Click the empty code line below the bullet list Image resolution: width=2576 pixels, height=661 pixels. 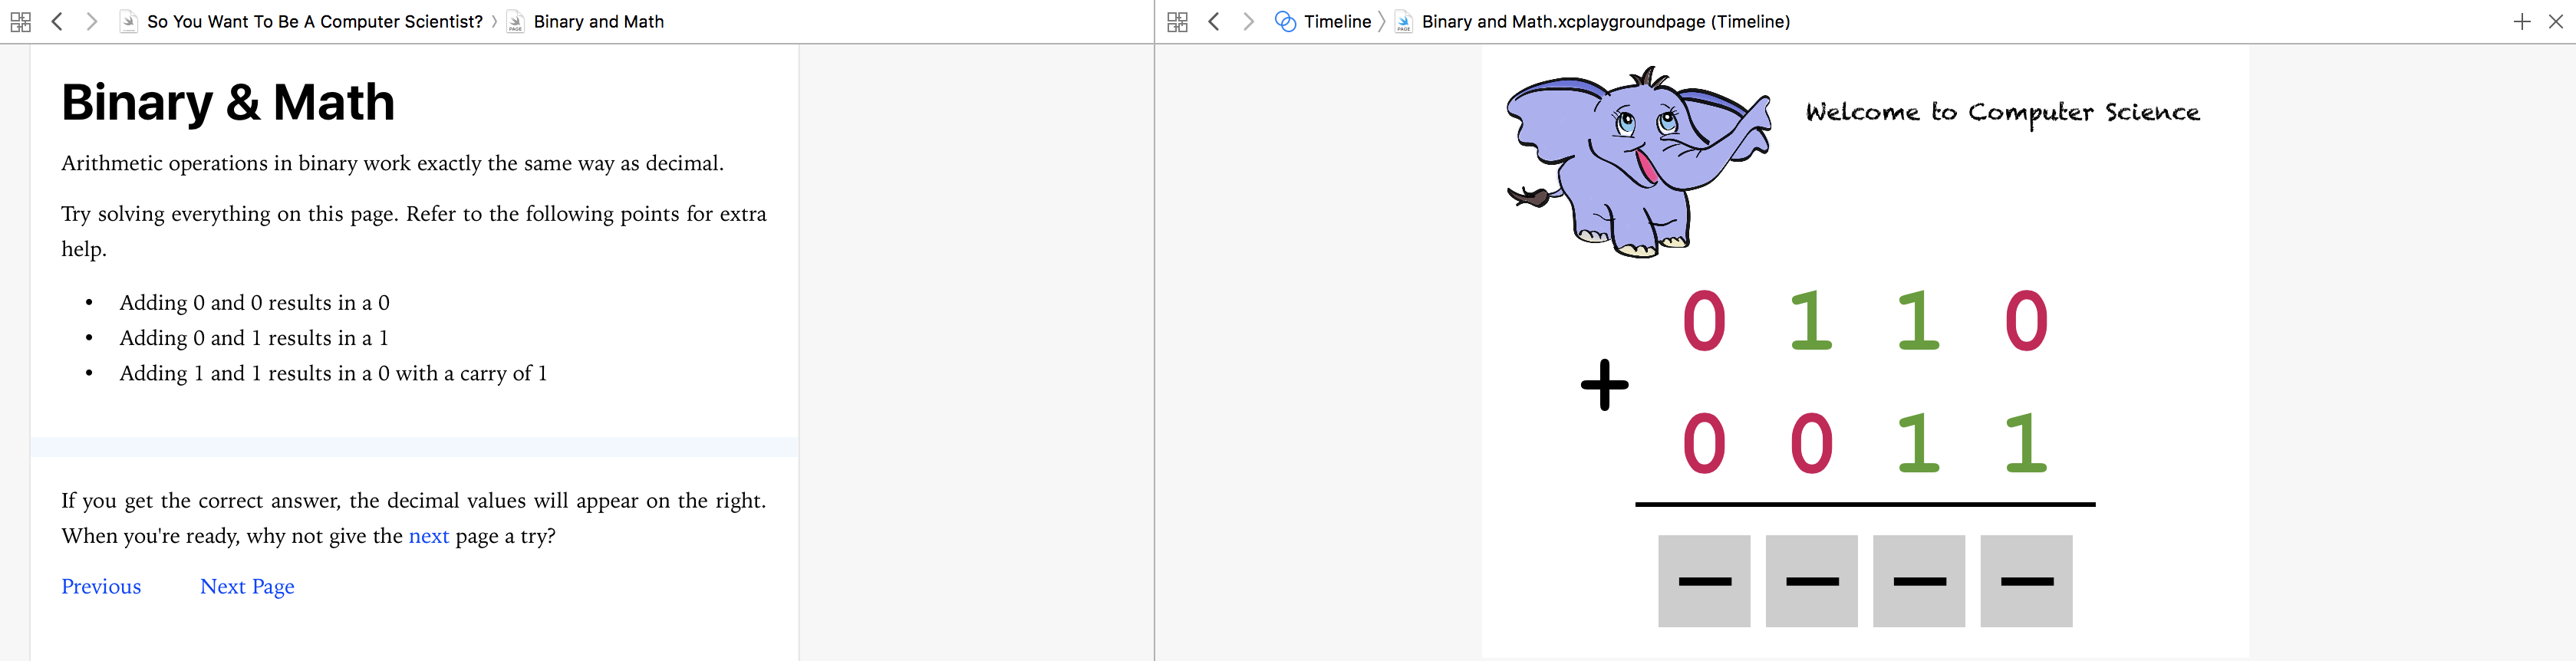point(414,447)
